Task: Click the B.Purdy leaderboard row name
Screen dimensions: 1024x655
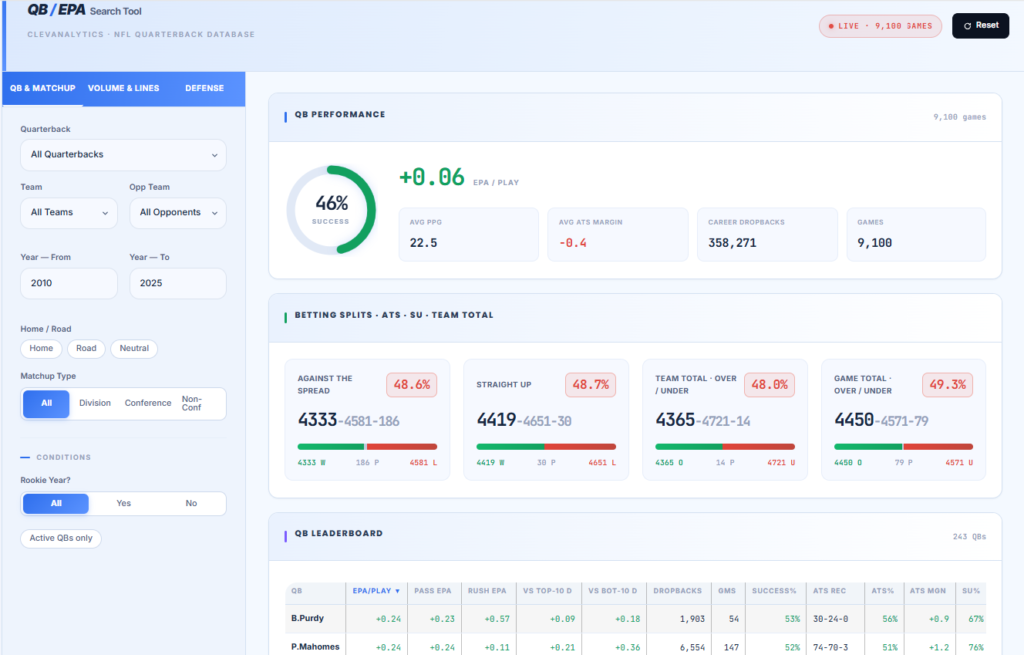Action: click(x=308, y=618)
